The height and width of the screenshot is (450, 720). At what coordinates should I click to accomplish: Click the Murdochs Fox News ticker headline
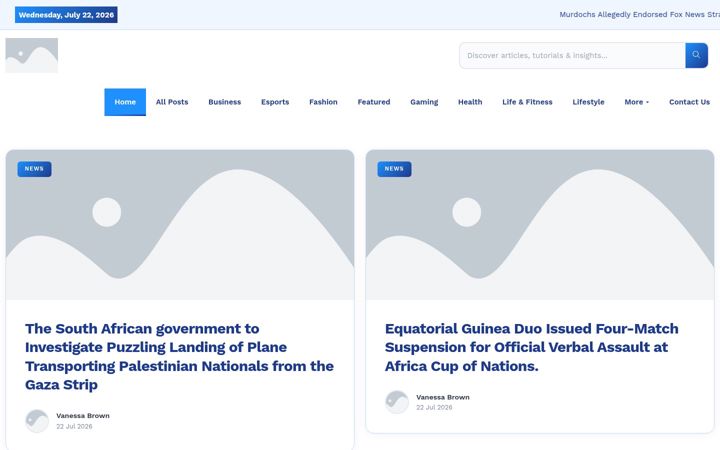click(639, 15)
